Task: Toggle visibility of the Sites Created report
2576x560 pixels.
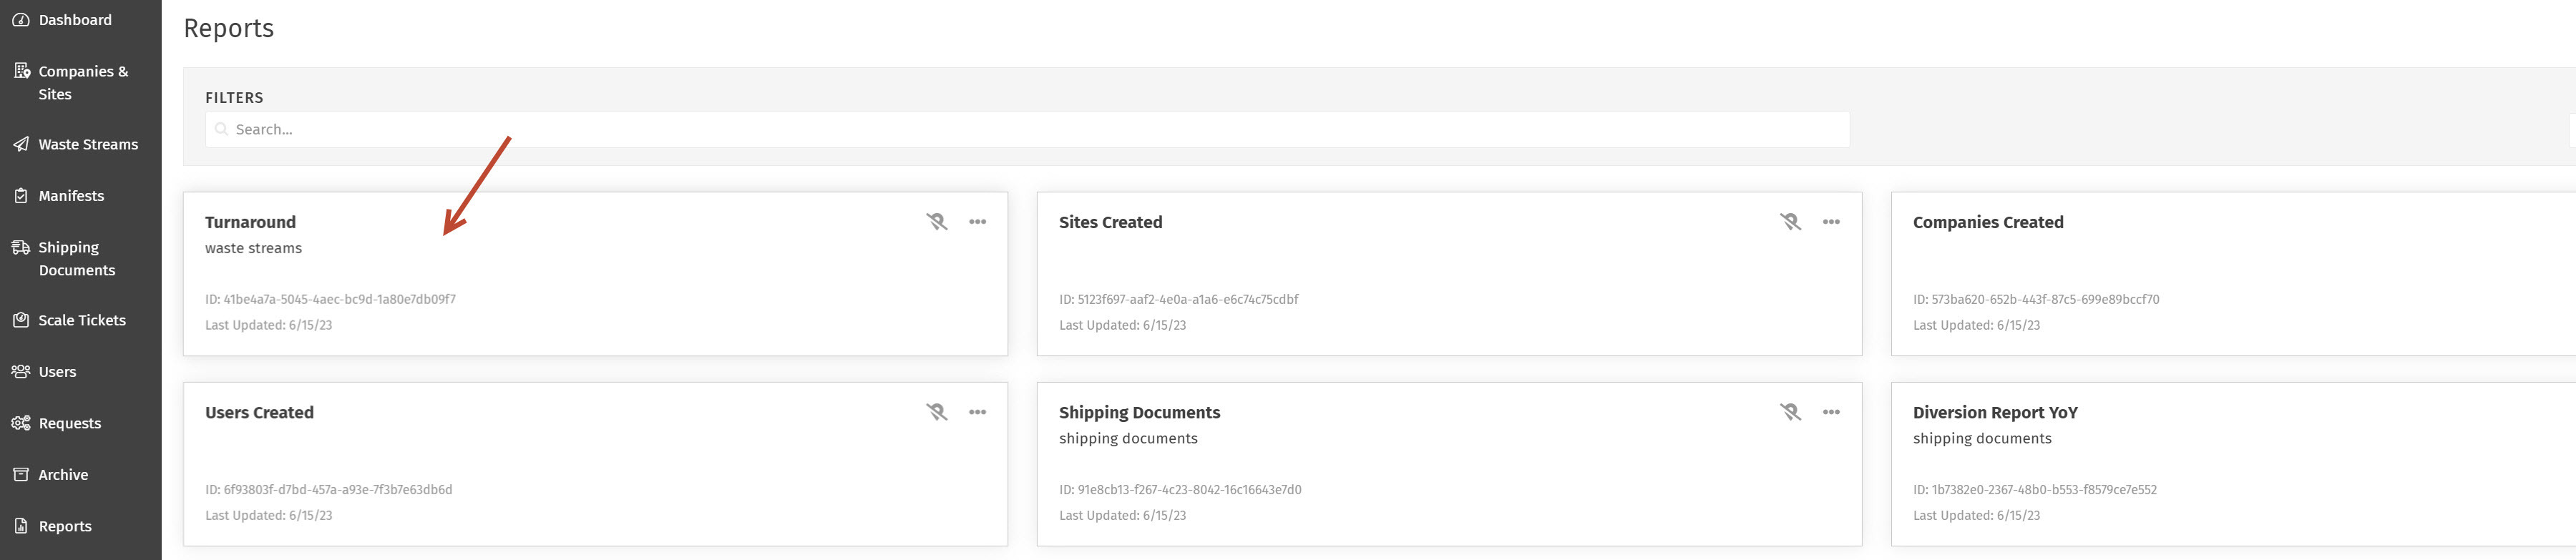Action: [x=1790, y=222]
